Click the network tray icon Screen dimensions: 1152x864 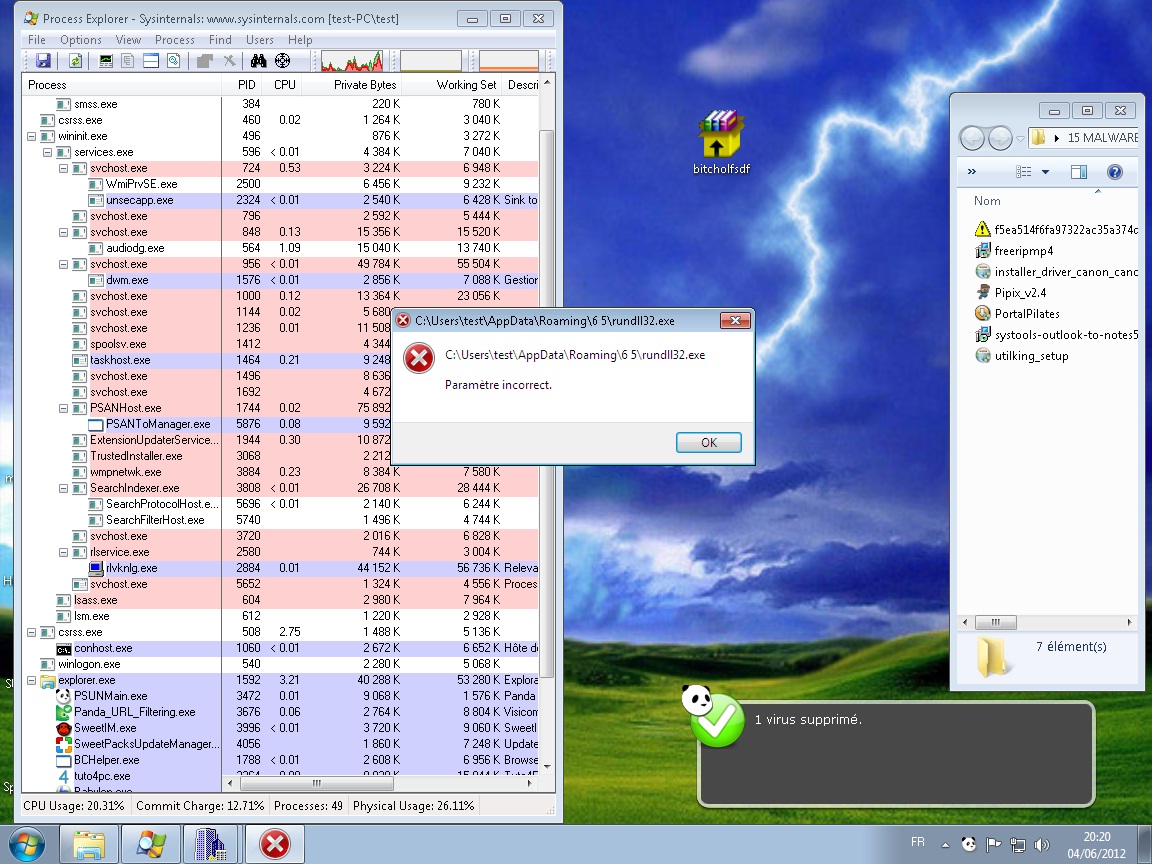tap(1018, 844)
